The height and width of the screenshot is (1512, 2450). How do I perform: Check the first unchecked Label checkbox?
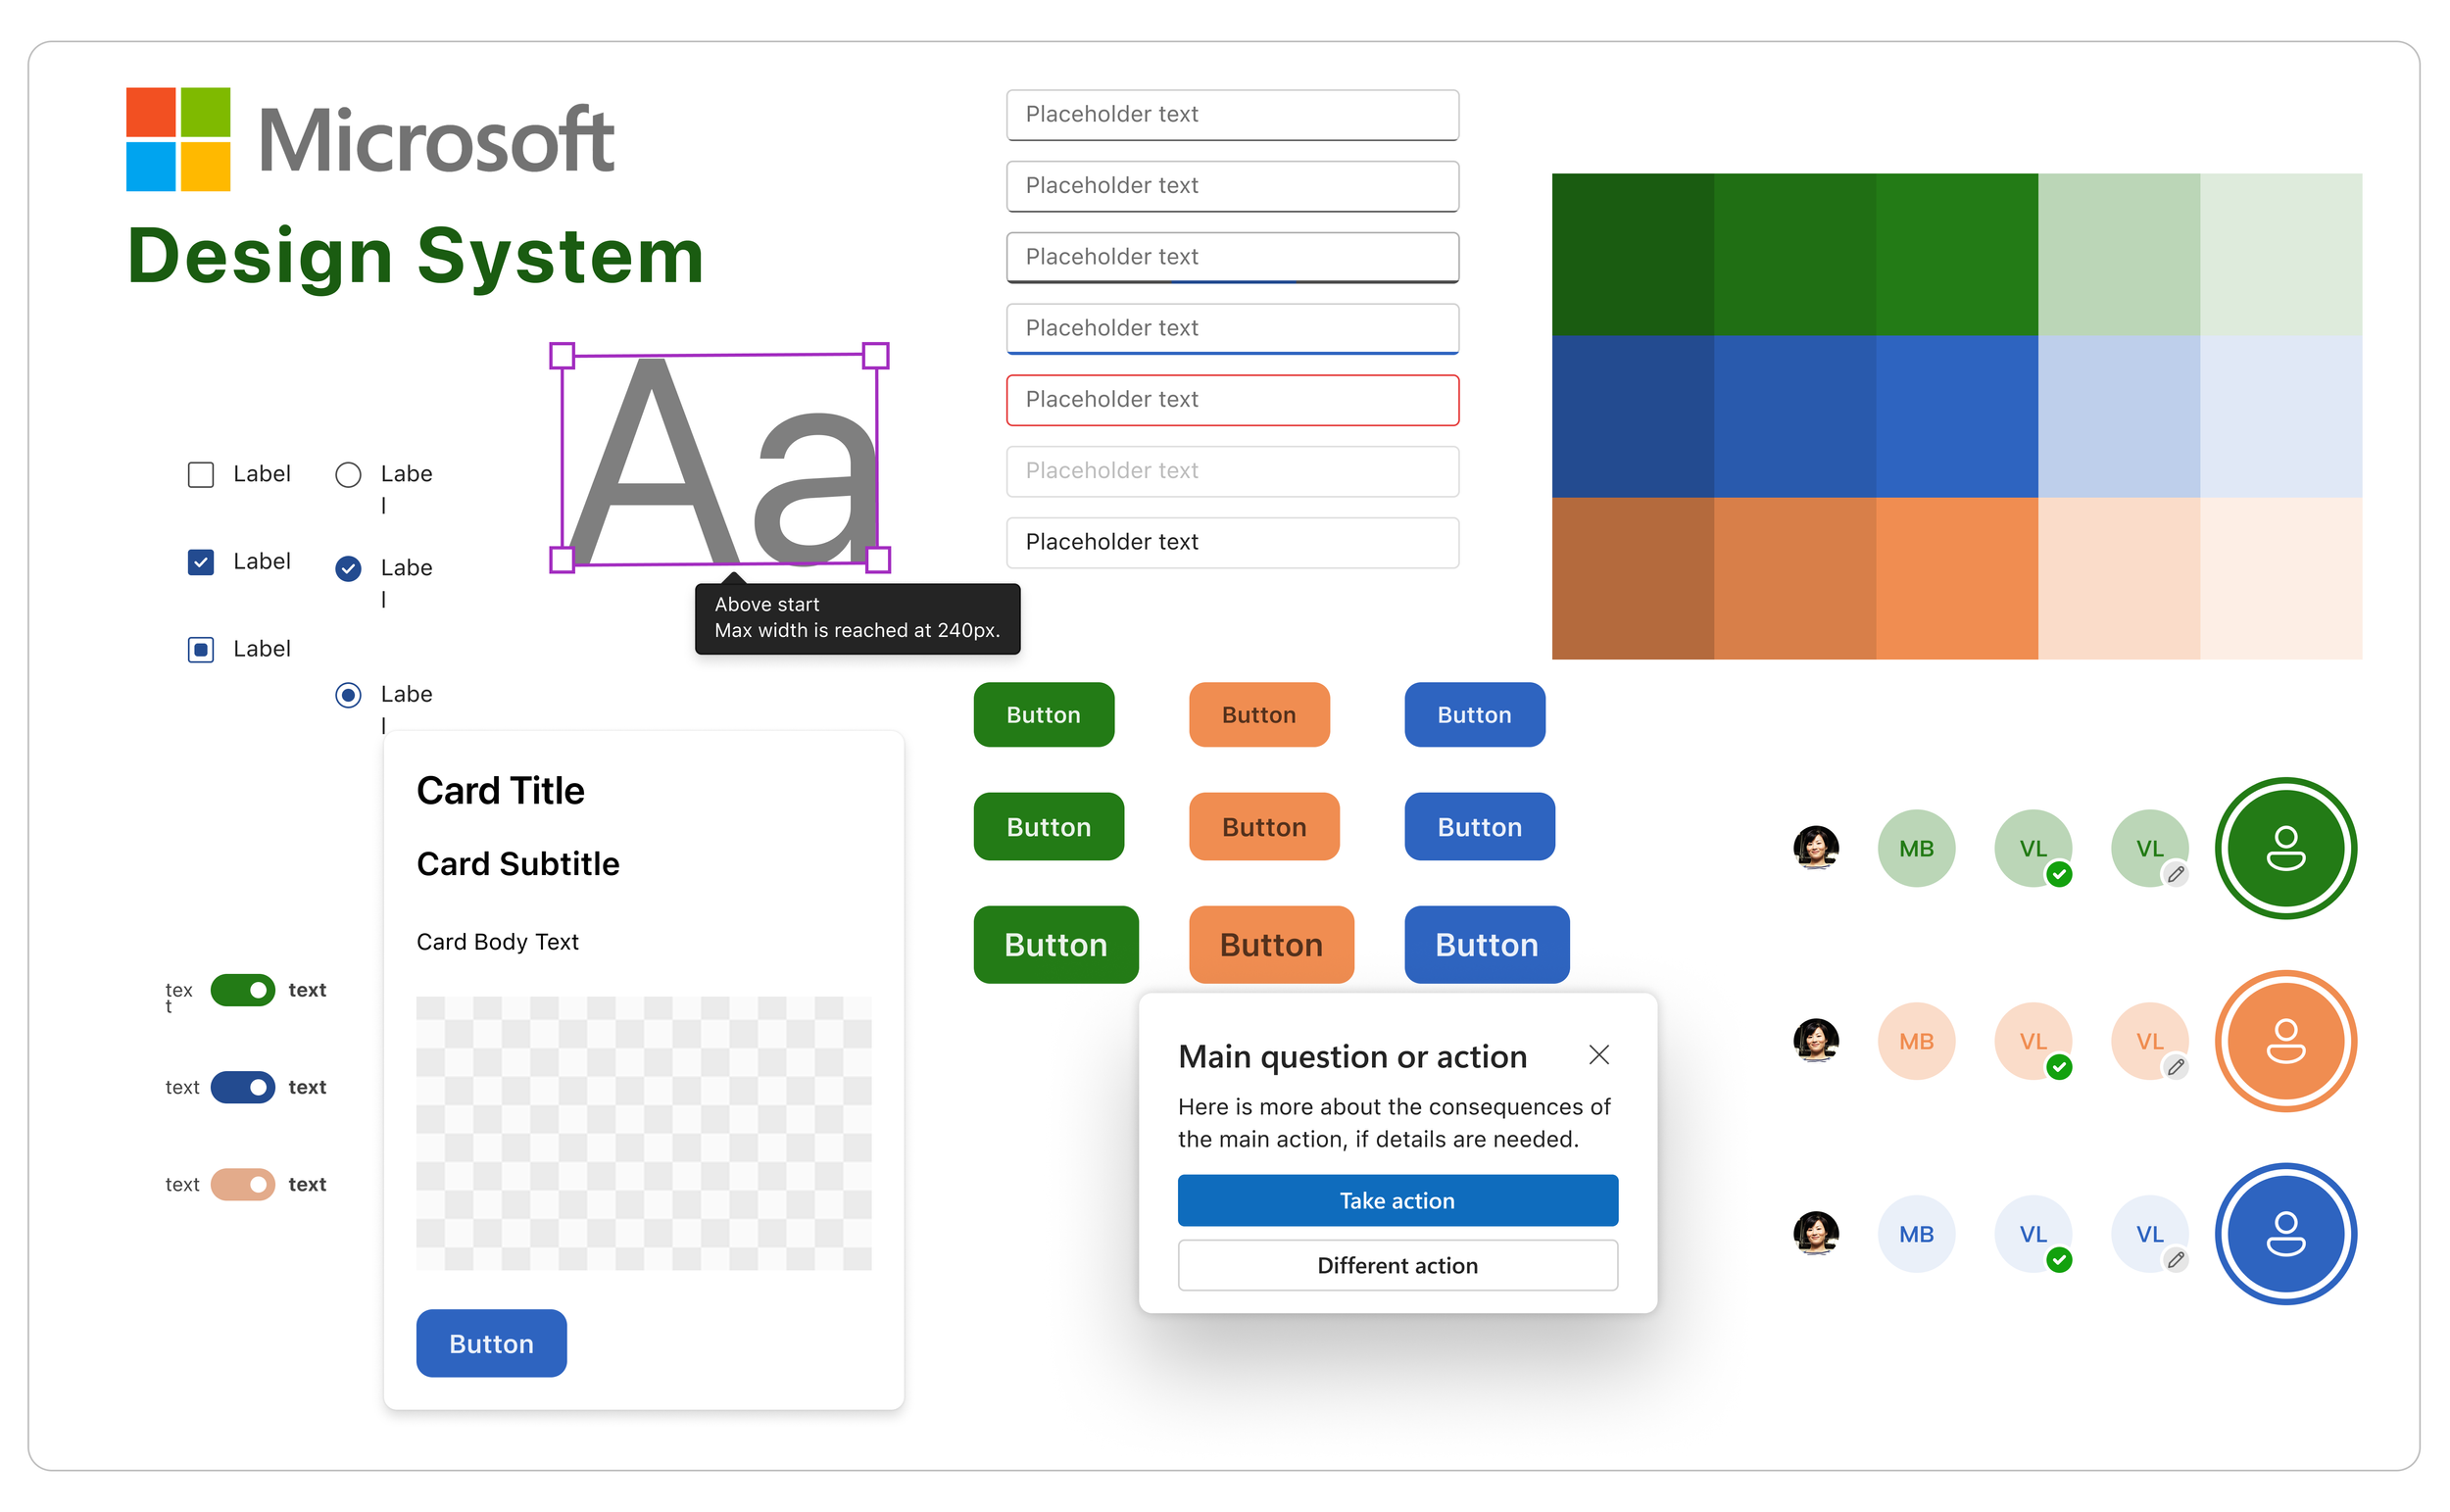tap(201, 474)
